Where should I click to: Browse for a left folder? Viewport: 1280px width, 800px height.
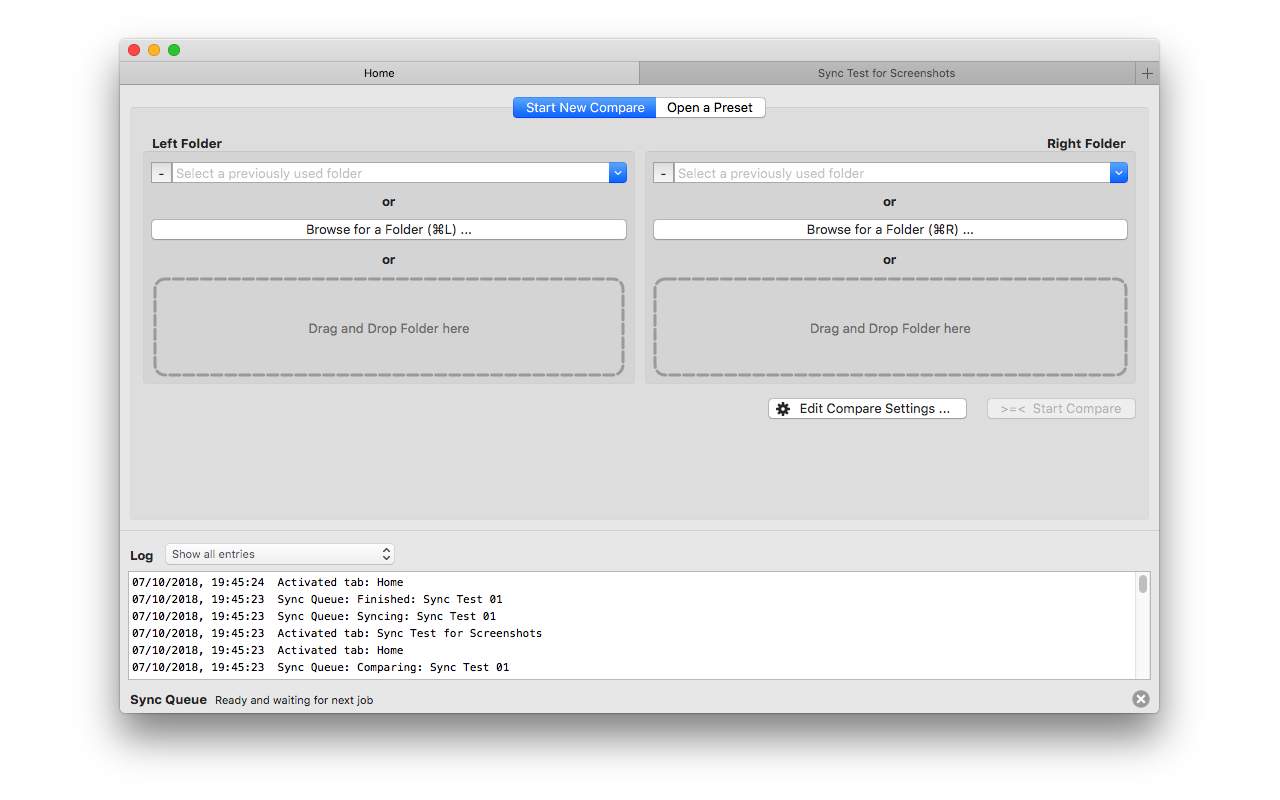click(388, 229)
